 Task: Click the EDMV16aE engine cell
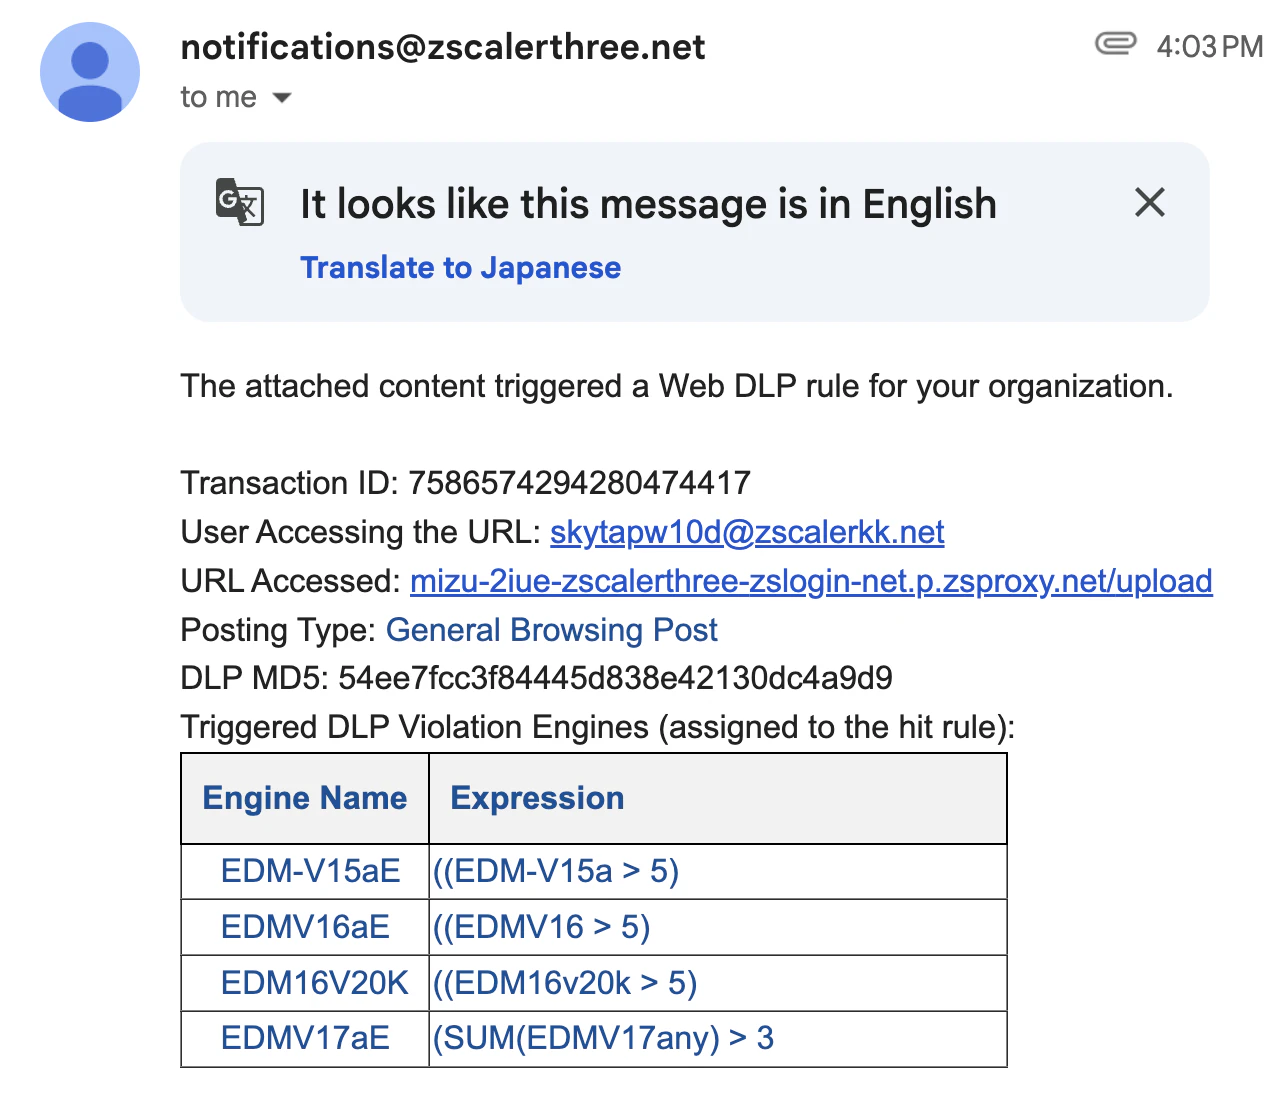305,927
